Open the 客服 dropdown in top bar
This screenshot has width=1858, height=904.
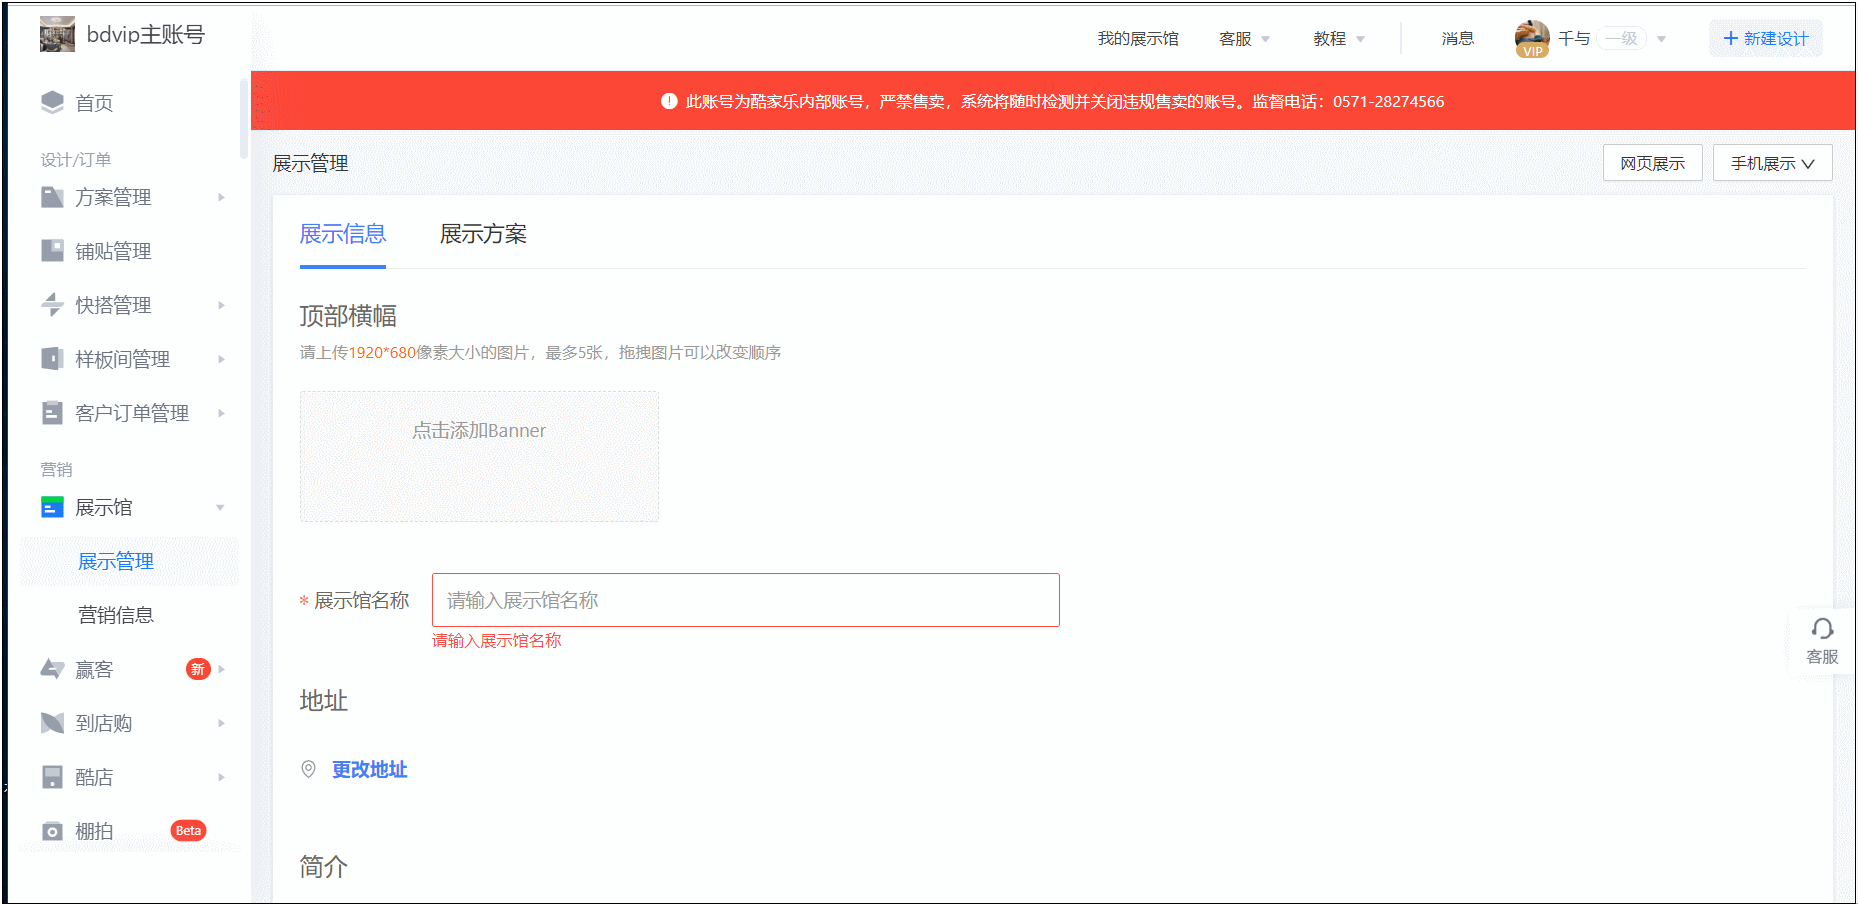pyautogui.click(x=1244, y=38)
